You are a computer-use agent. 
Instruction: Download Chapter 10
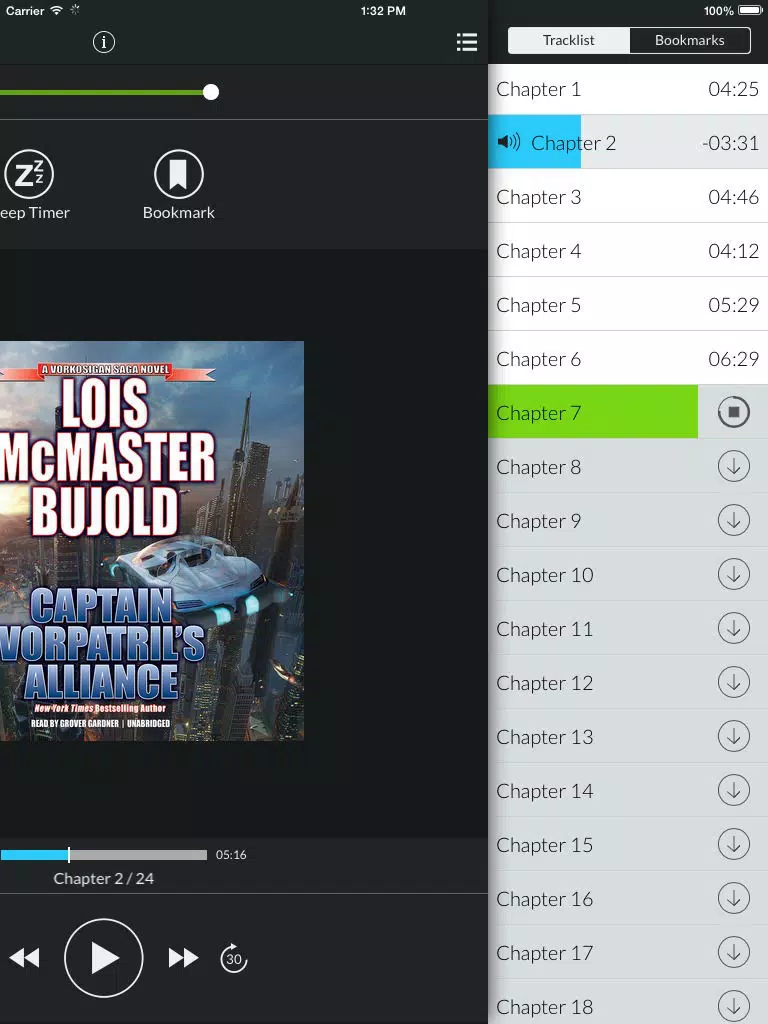(x=733, y=575)
